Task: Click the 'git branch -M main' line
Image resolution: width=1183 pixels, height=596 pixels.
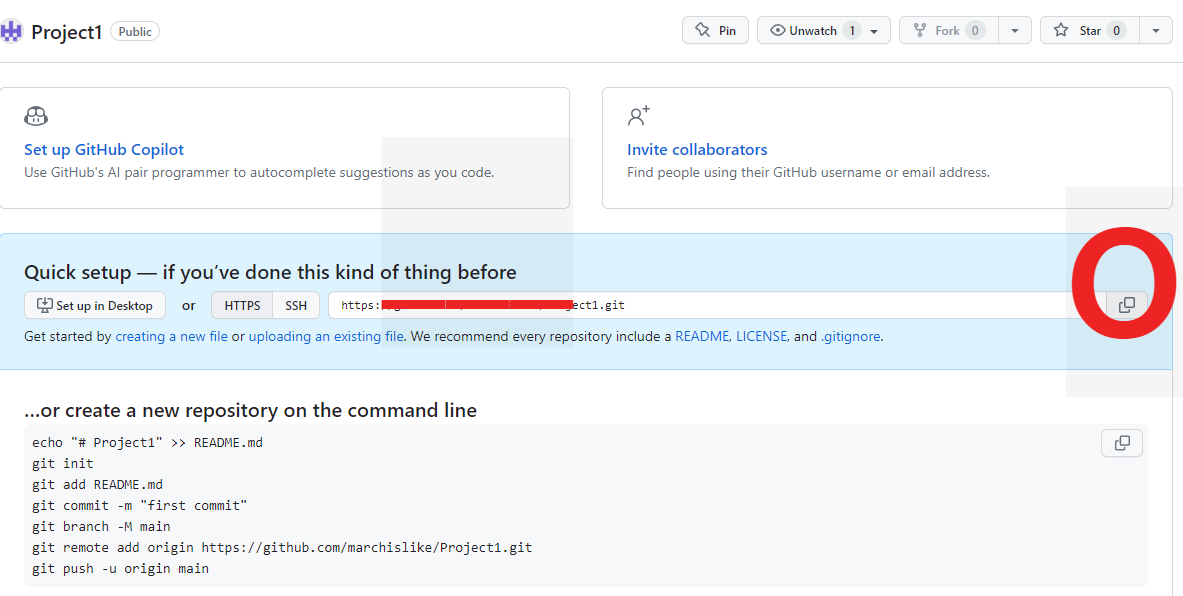Action: (x=102, y=526)
